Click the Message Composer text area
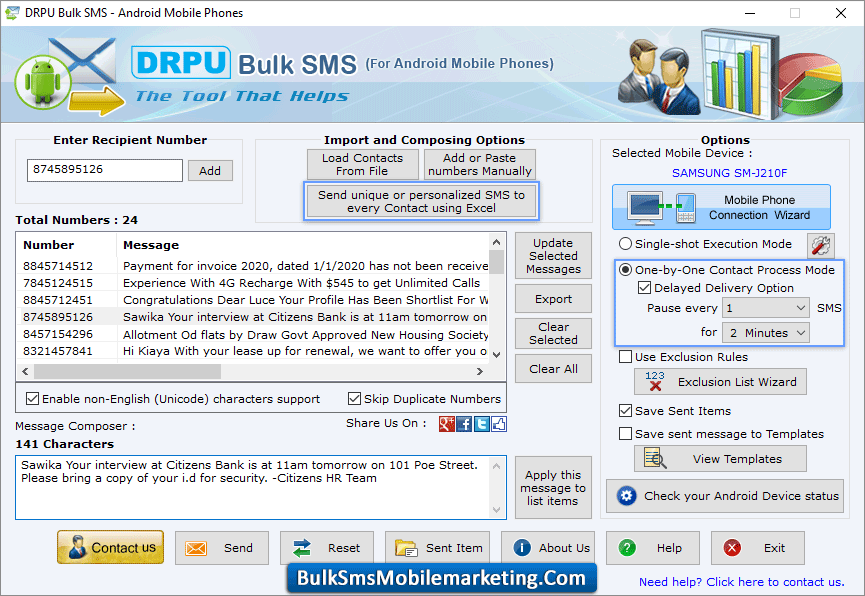This screenshot has height=596, width=865. [254, 487]
